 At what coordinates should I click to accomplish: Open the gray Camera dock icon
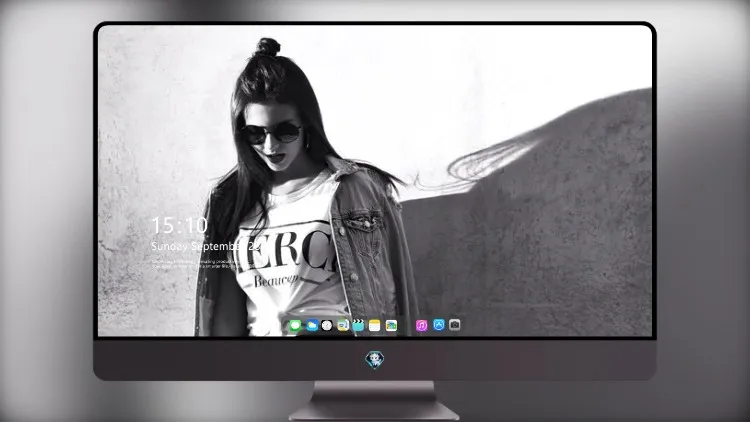coord(455,325)
